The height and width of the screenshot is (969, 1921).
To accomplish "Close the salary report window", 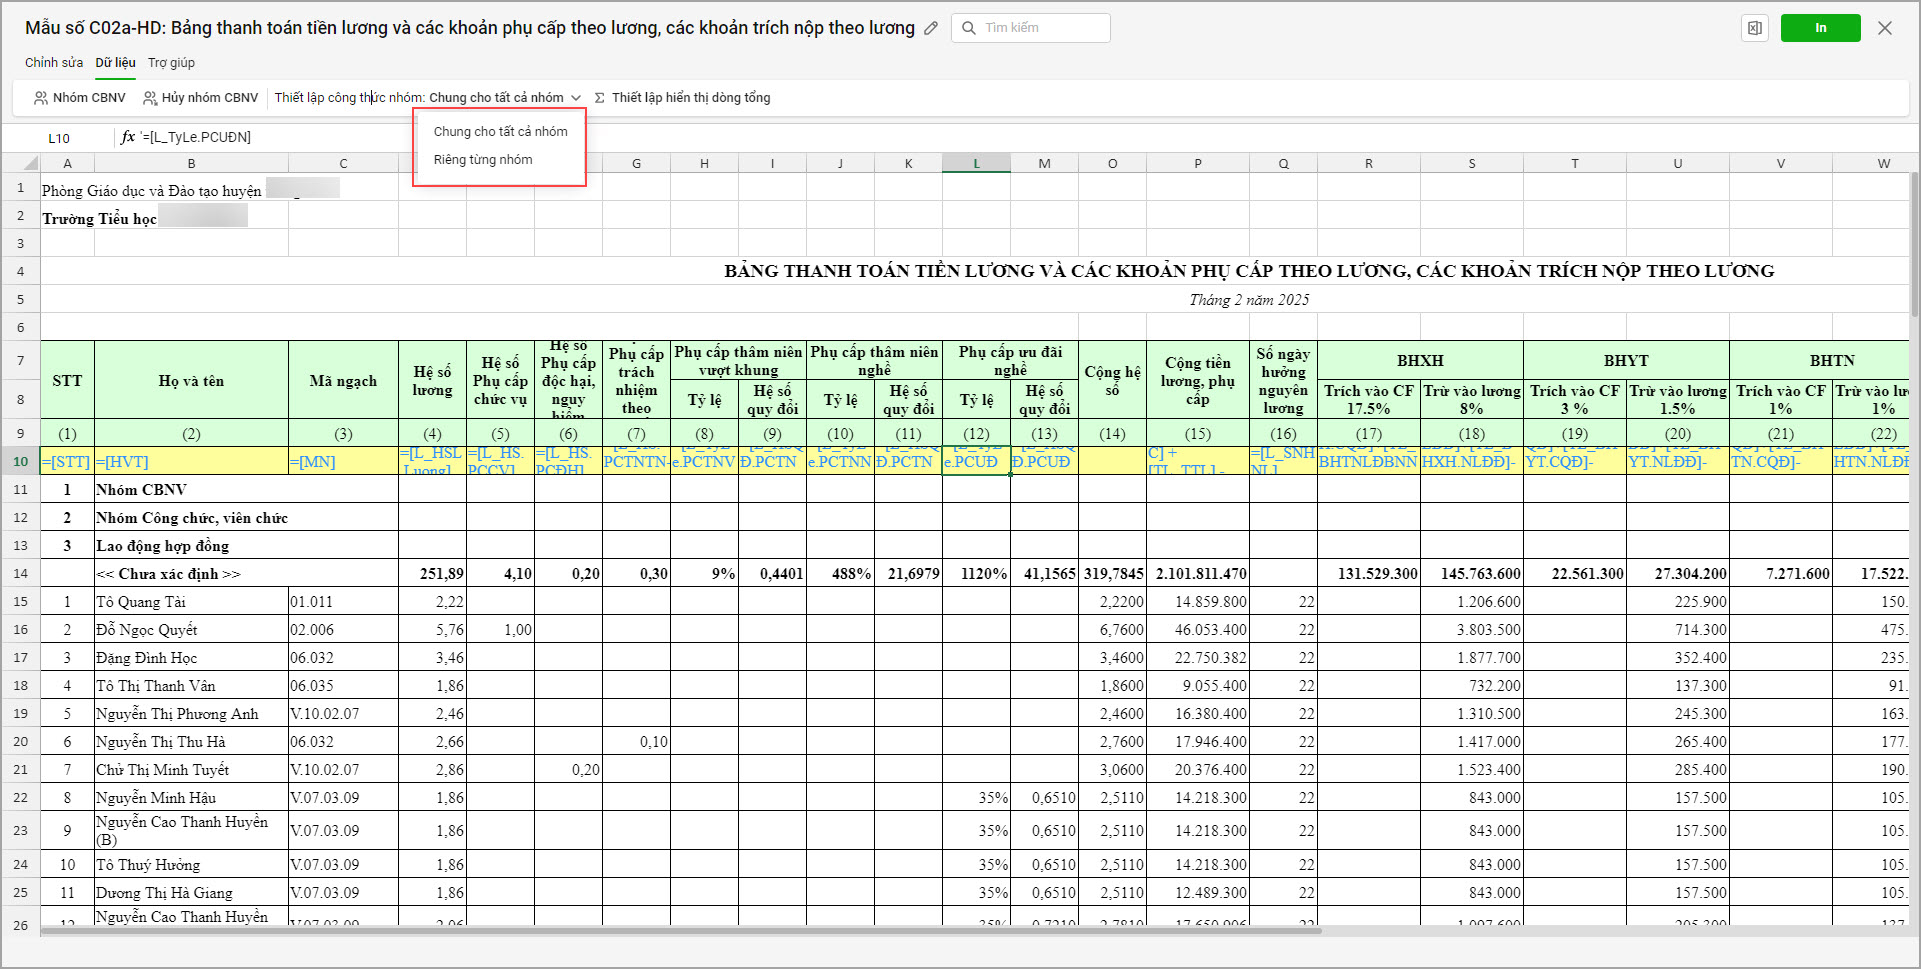I will click(x=1885, y=28).
